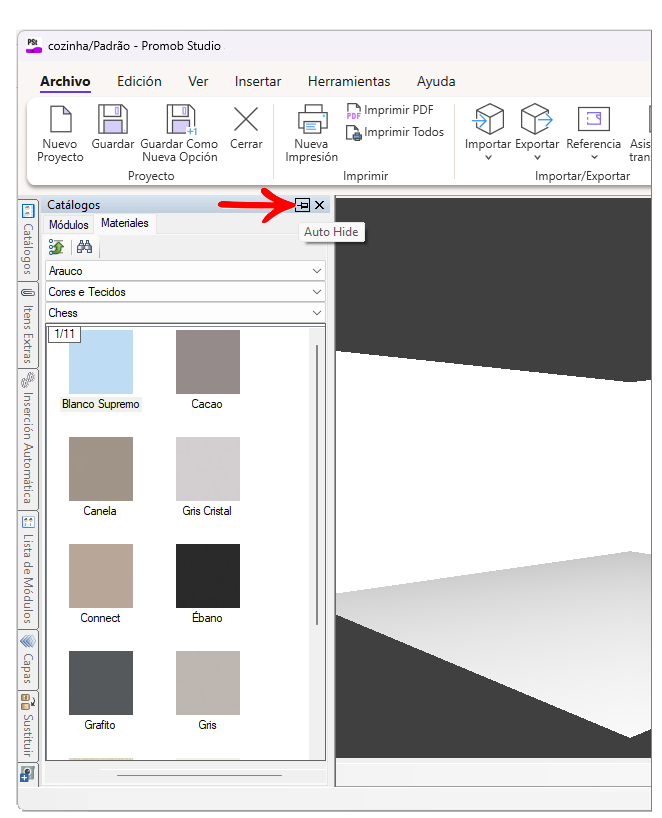Click the Referencia icon

point(594,119)
